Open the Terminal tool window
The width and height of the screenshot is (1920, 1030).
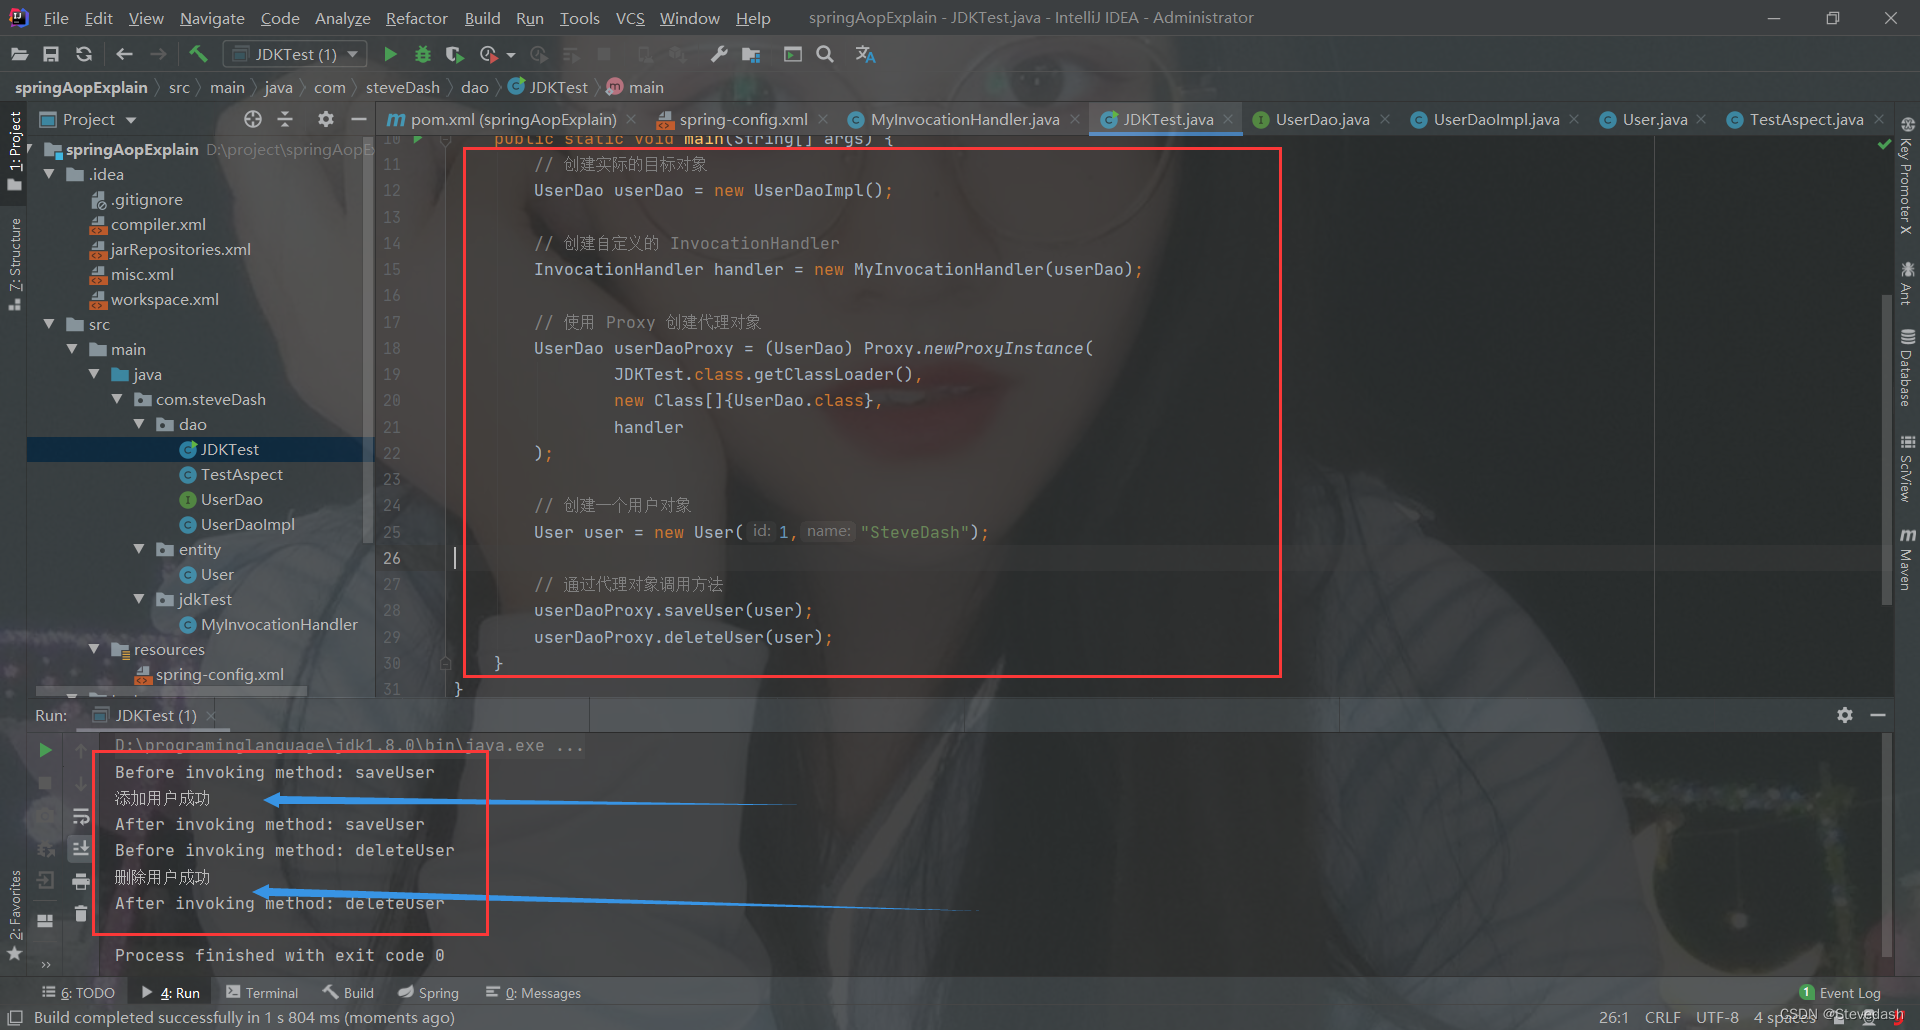click(x=262, y=993)
